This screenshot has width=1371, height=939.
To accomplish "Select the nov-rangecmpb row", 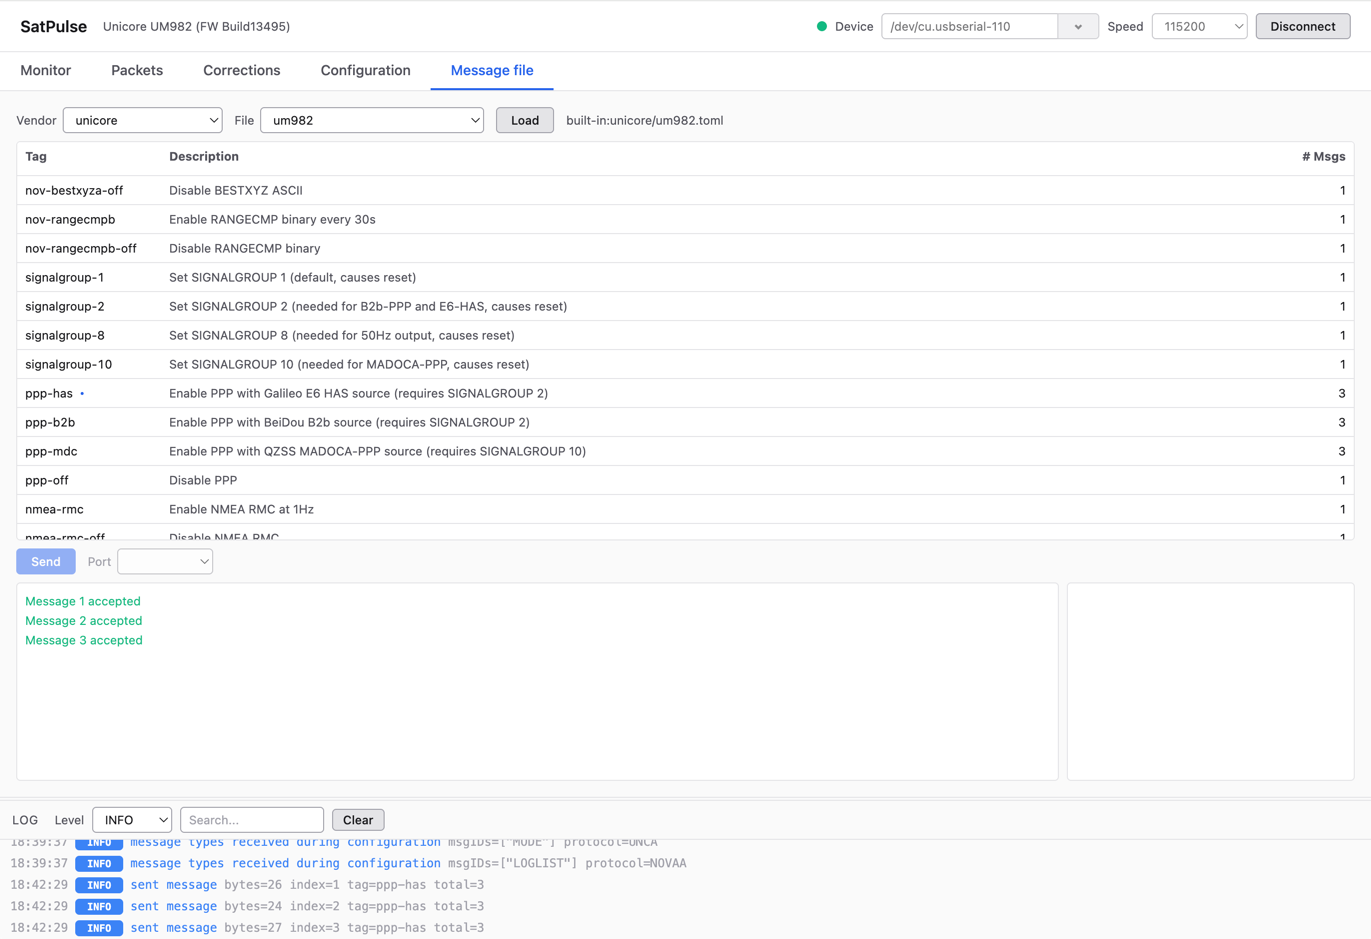I will pyautogui.click(x=685, y=219).
